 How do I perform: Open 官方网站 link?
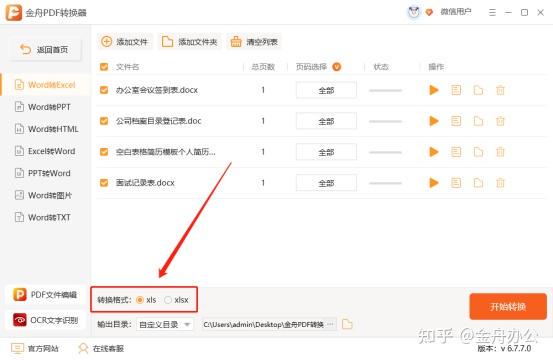point(35,348)
